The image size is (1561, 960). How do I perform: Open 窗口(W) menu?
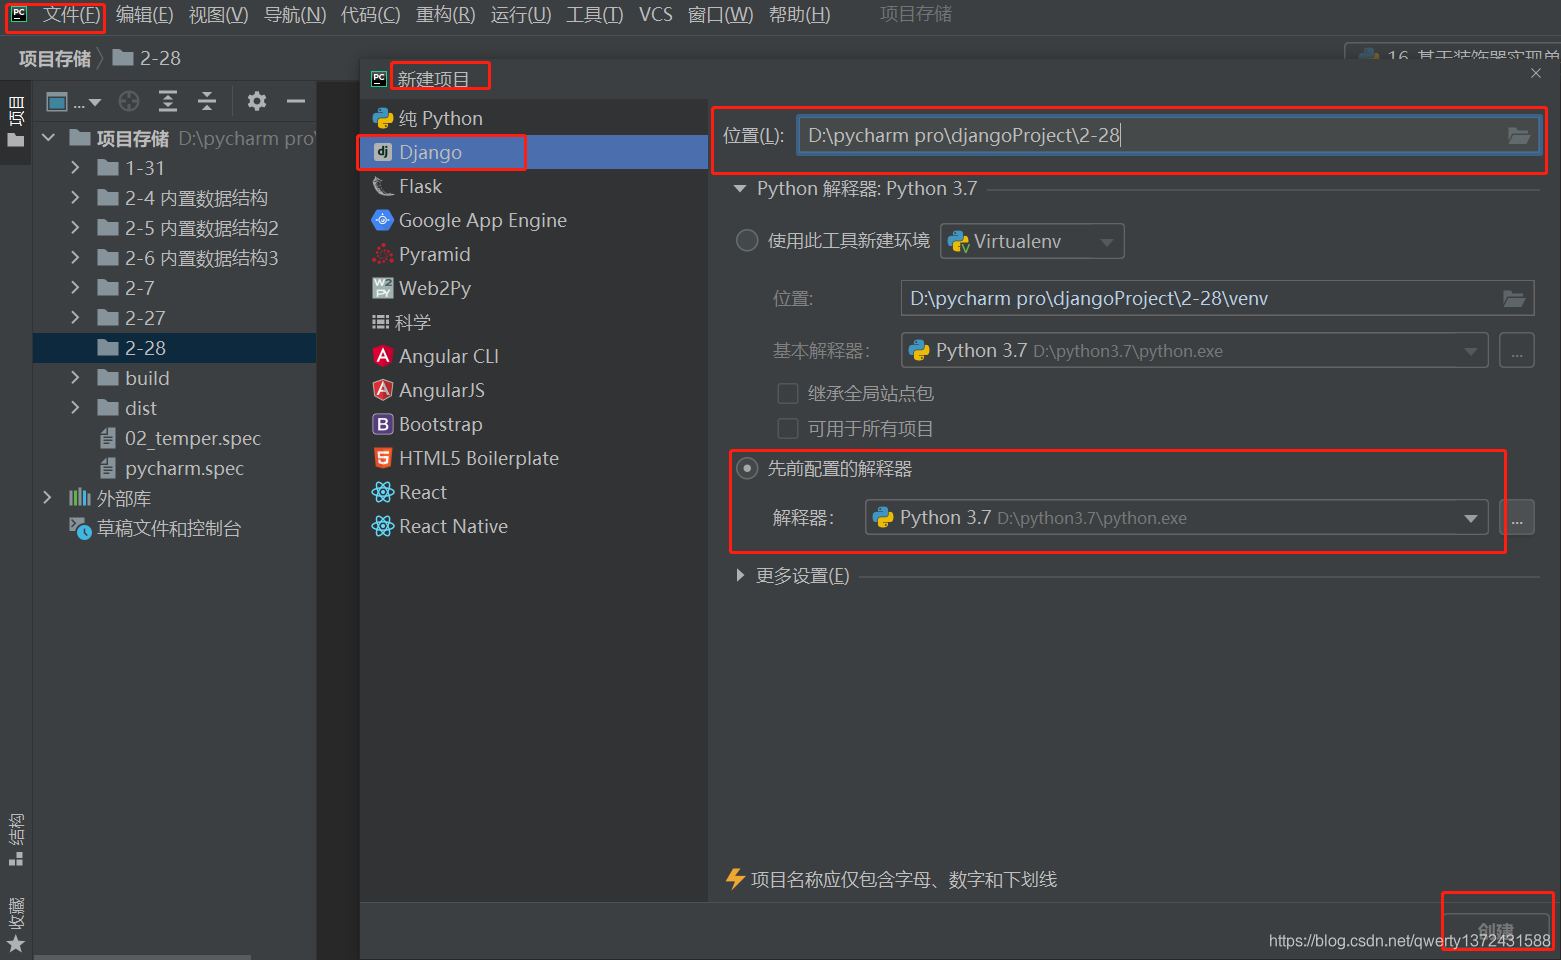(x=720, y=15)
